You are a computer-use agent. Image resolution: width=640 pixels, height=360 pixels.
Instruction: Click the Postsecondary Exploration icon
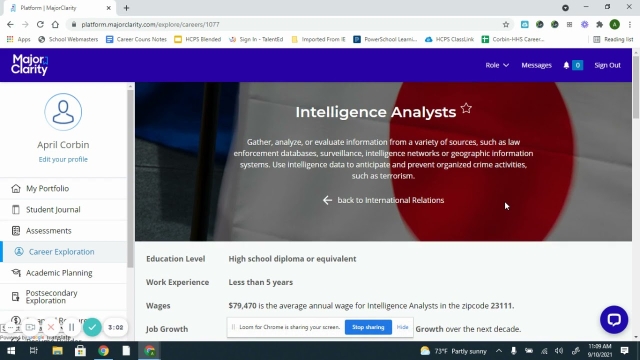coord(16,297)
